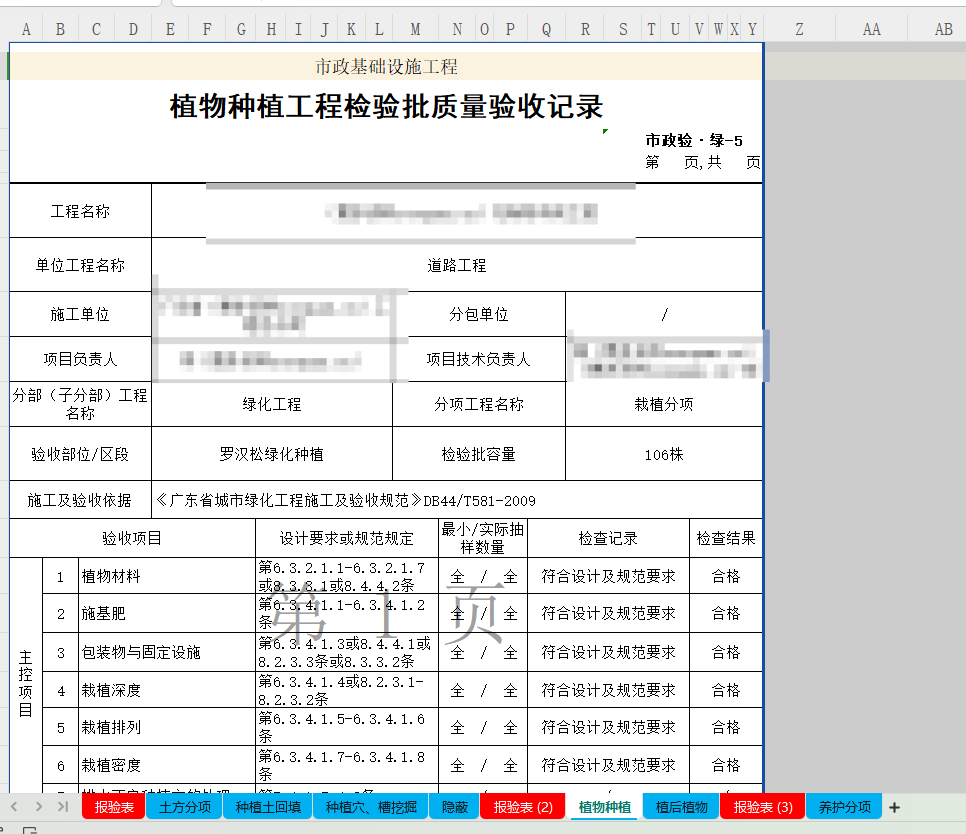Viewport: 966px width, 834px height.
Task: Open the 养护分项 sheet tab
Action: [844, 807]
